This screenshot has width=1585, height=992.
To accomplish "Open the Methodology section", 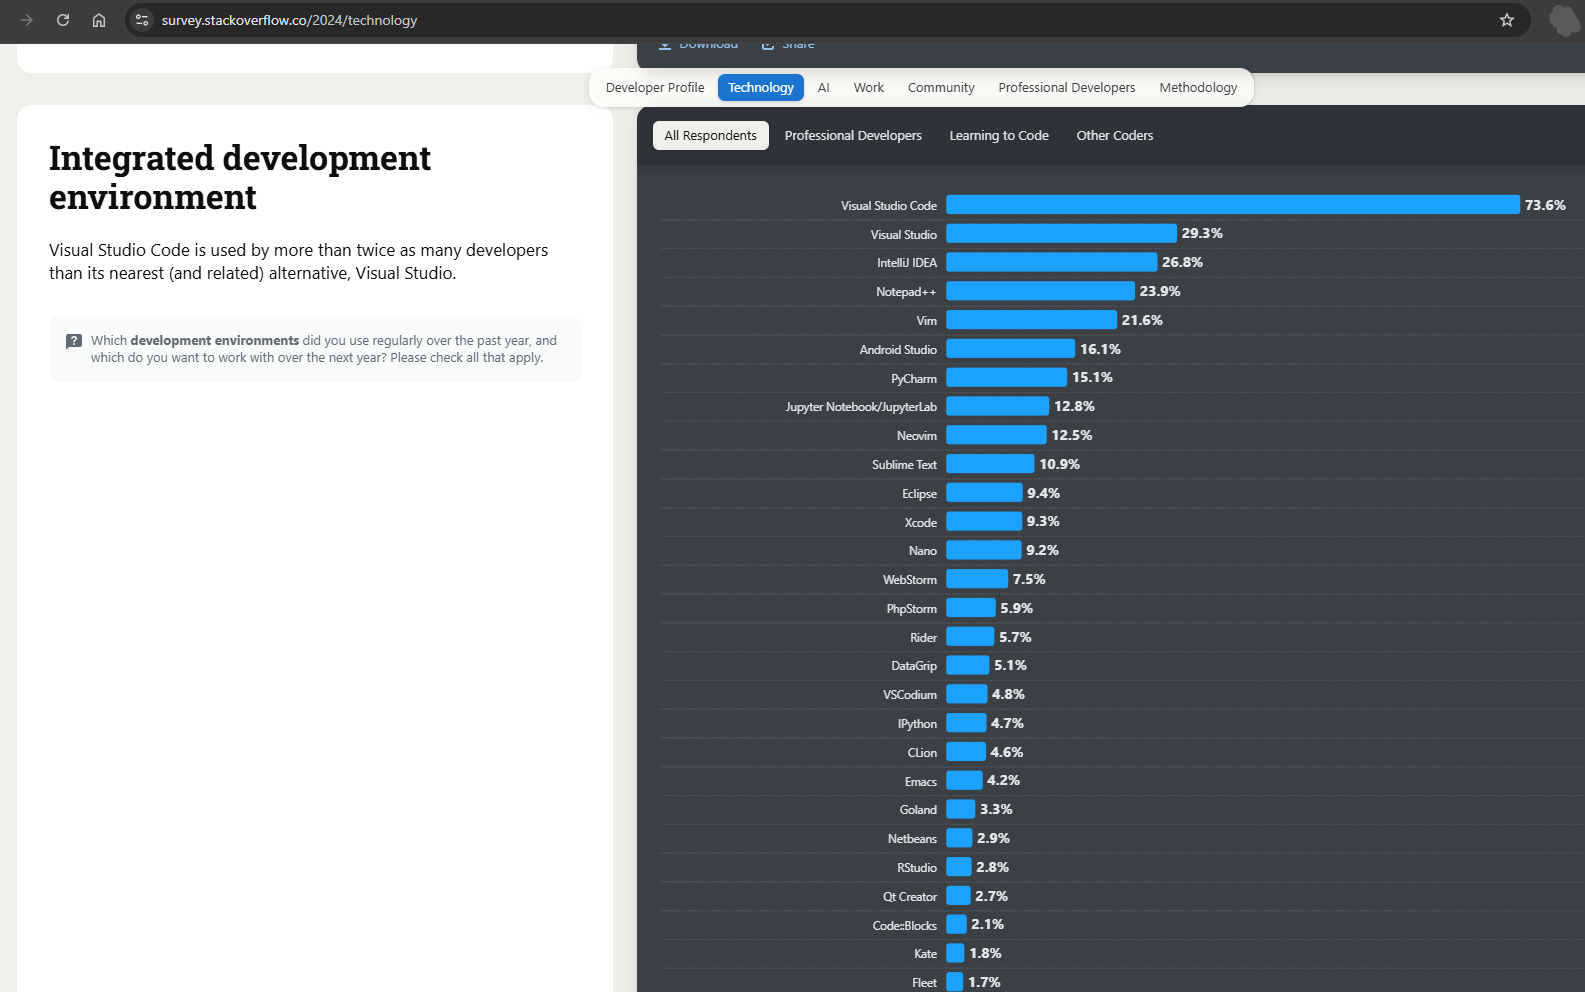I will pyautogui.click(x=1198, y=88).
